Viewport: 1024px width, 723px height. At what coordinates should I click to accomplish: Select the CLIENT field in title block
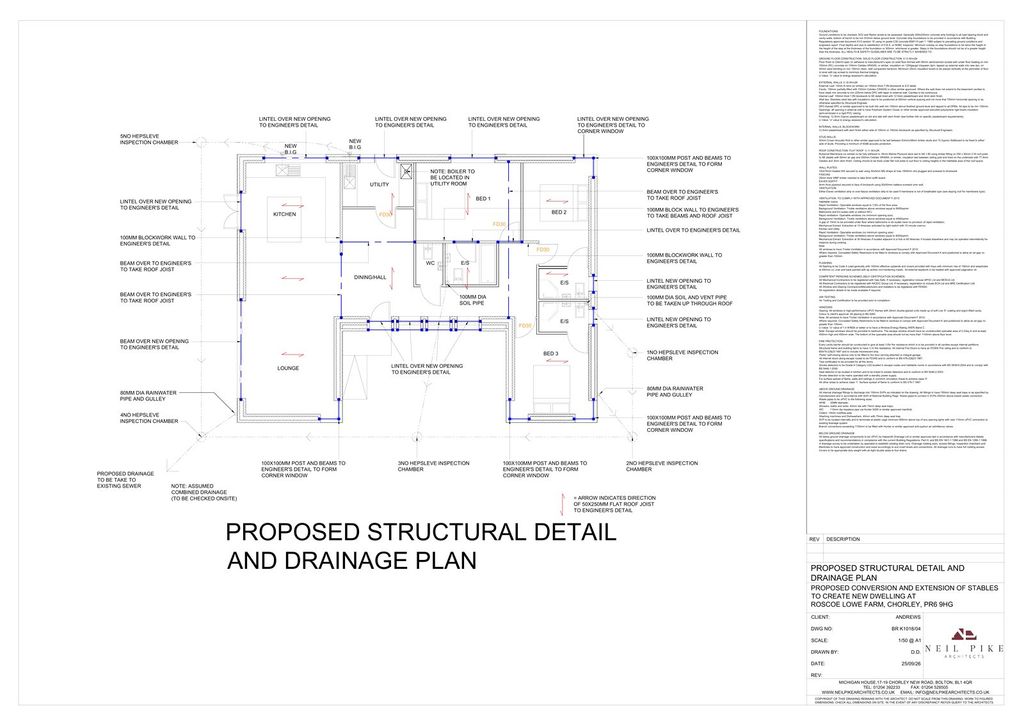(x=865, y=617)
